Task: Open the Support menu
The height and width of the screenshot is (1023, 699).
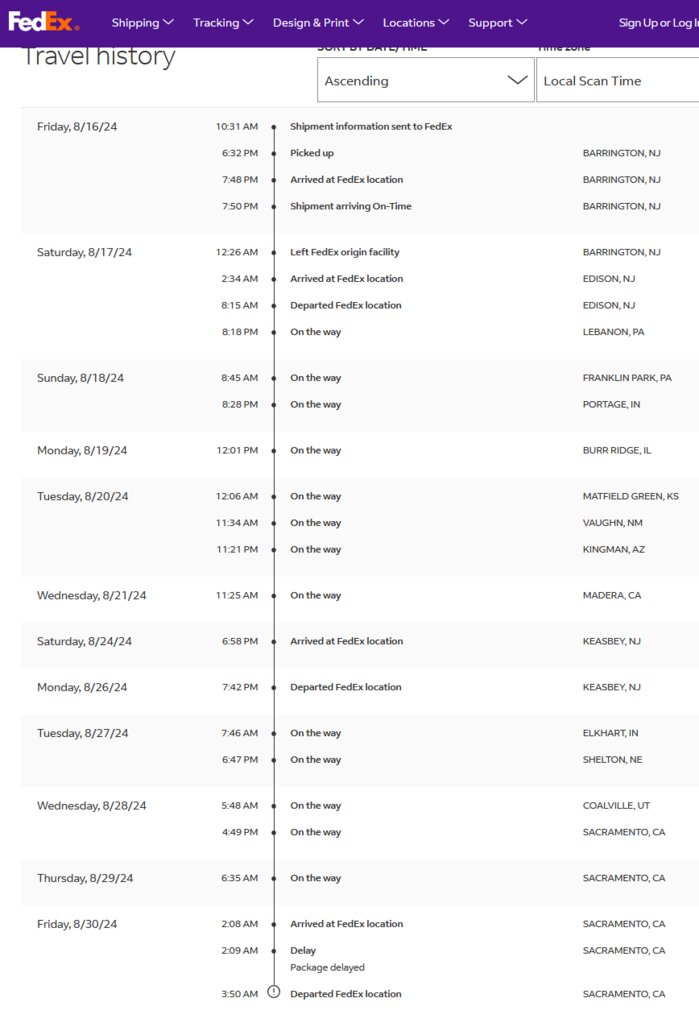Action: (x=497, y=22)
